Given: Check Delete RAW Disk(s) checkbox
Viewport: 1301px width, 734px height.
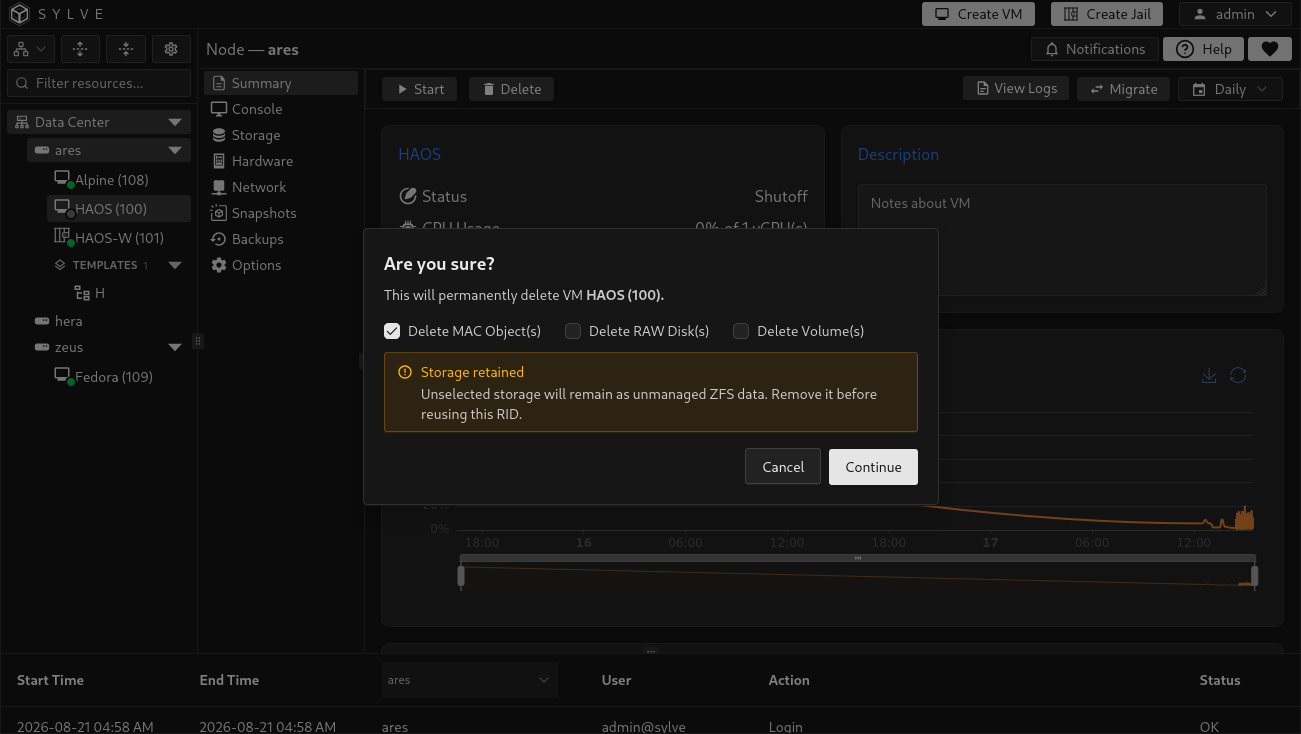Looking at the screenshot, I should click(x=573, y=331).
